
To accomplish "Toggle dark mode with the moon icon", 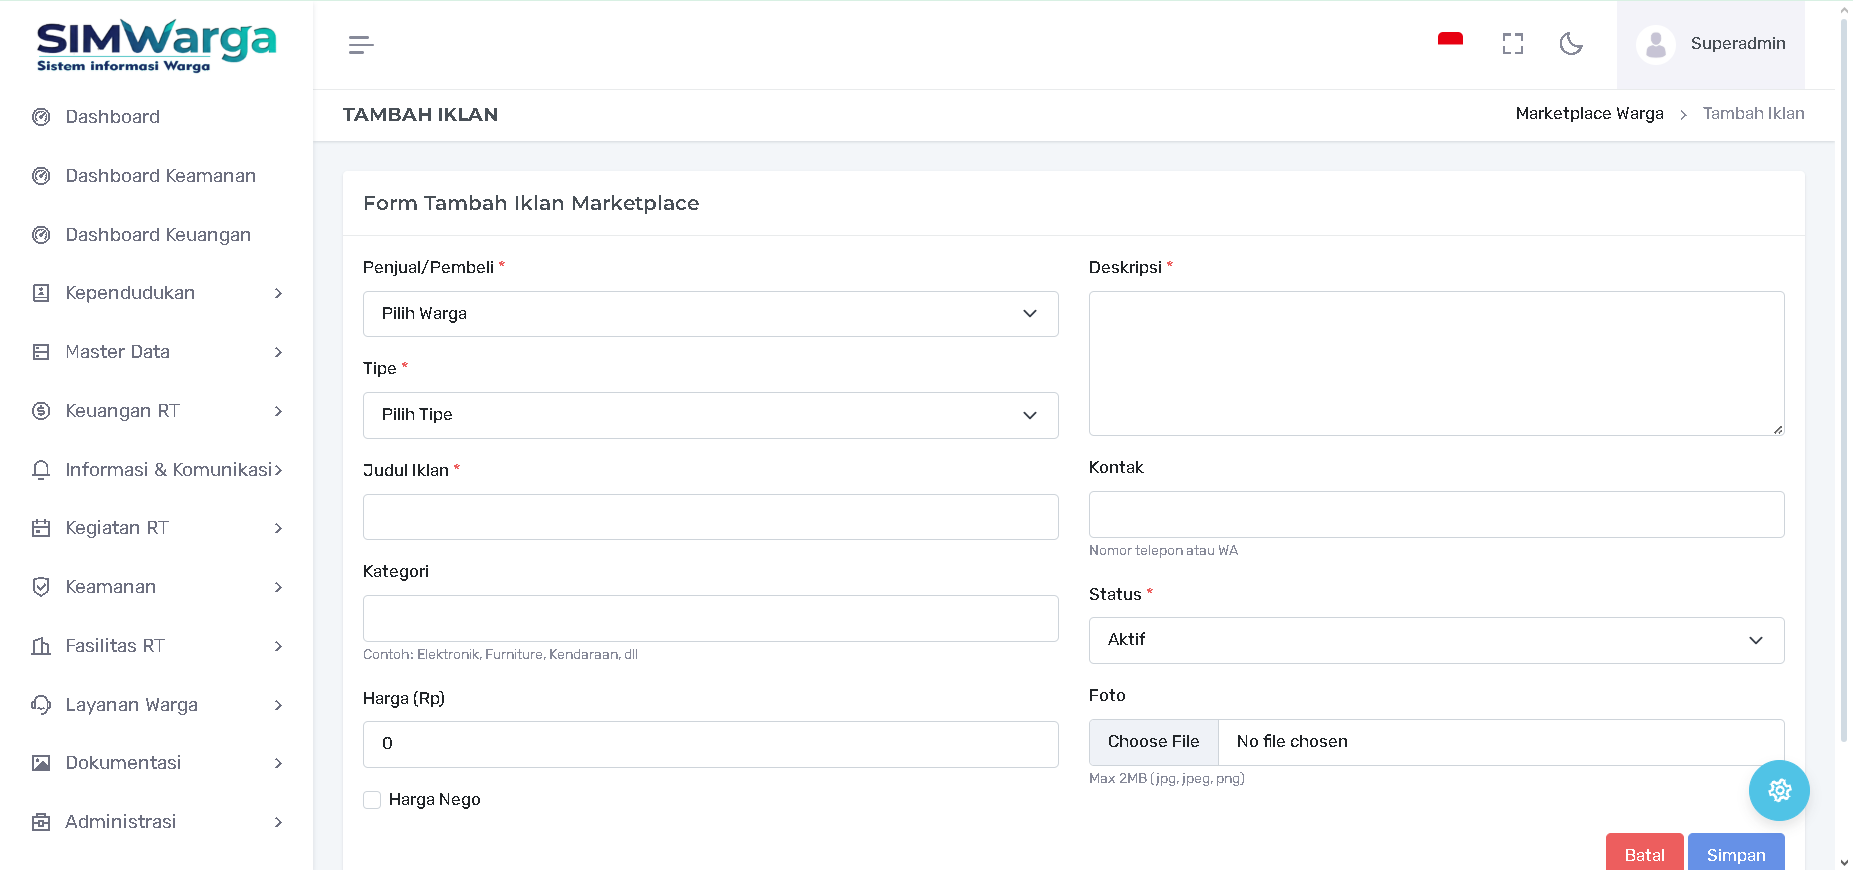I will click(x=1571, y=44).
